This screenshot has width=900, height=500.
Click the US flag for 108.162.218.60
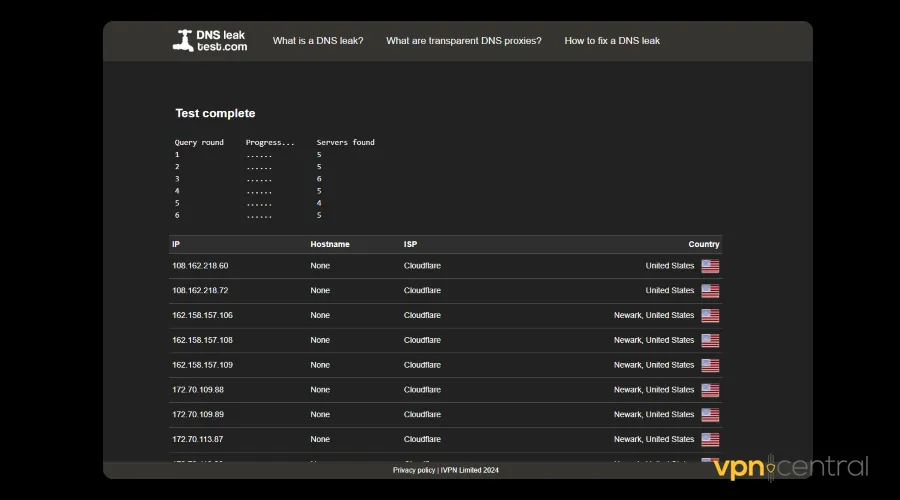point(710,266)
